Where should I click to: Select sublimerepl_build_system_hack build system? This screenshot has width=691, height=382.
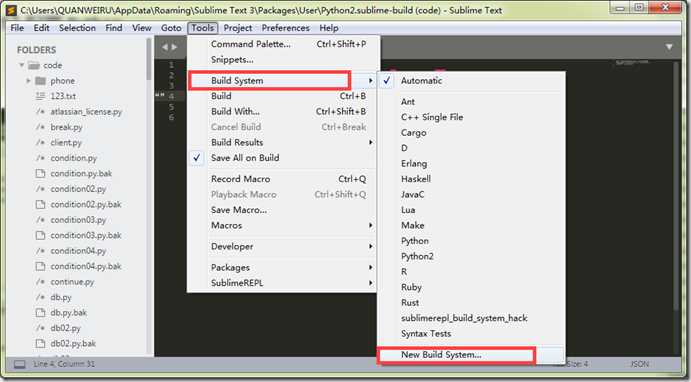[472, 318]
